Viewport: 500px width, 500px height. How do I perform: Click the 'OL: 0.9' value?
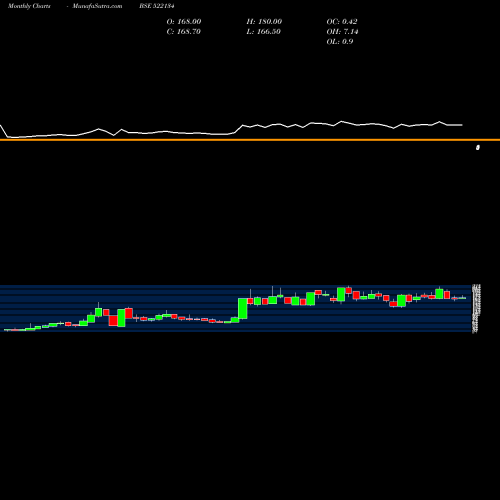tap(340, 42)
